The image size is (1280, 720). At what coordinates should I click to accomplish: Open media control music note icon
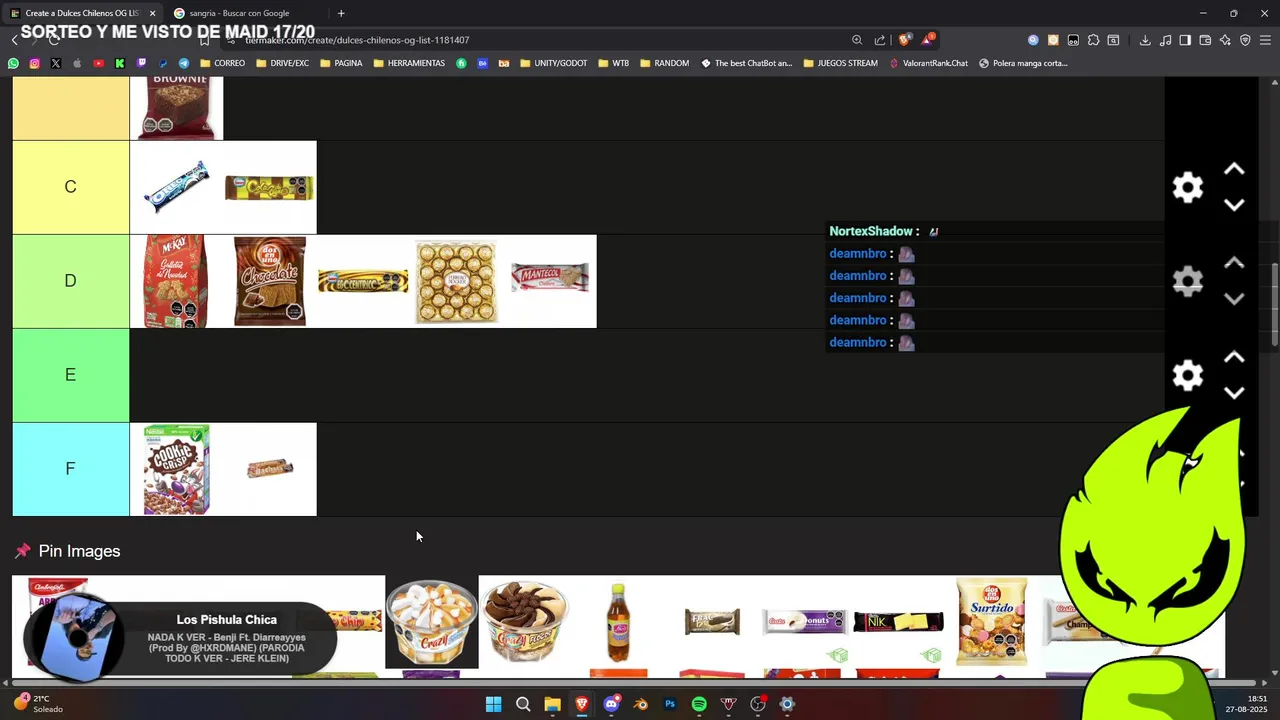coord(1165,40)
